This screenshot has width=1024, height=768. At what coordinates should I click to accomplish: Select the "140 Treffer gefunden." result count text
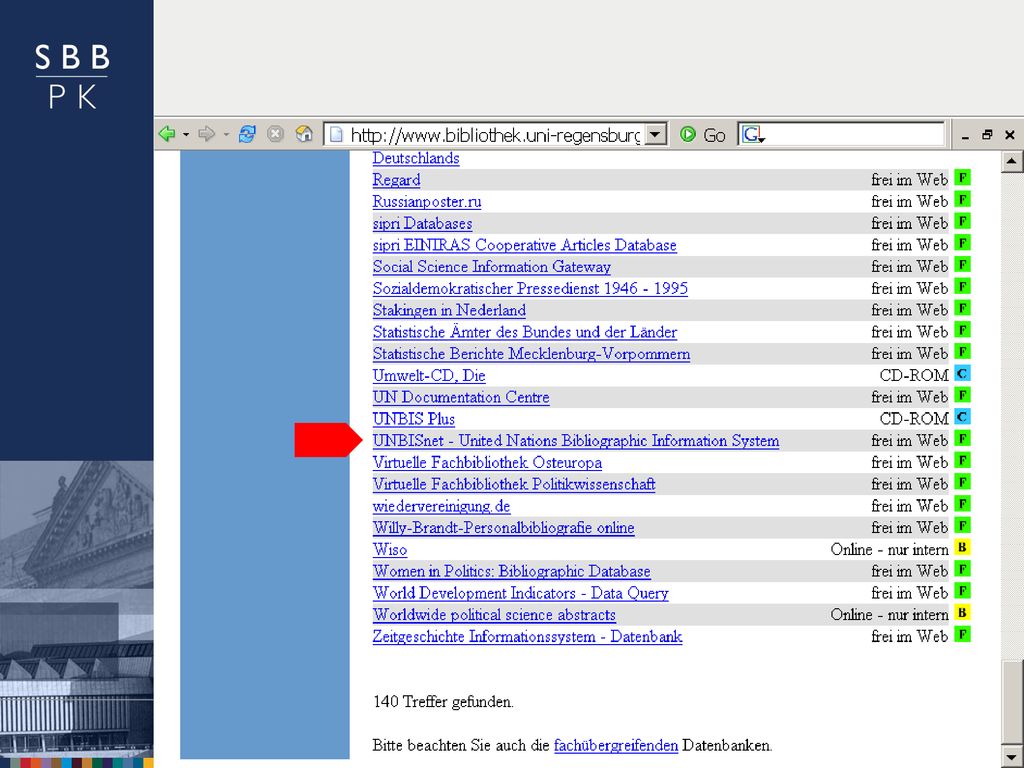[x=443, y=702]
